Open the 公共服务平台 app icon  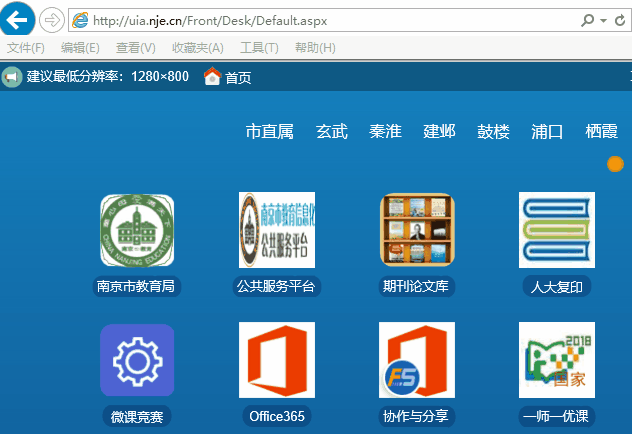(x=277, y=230)
